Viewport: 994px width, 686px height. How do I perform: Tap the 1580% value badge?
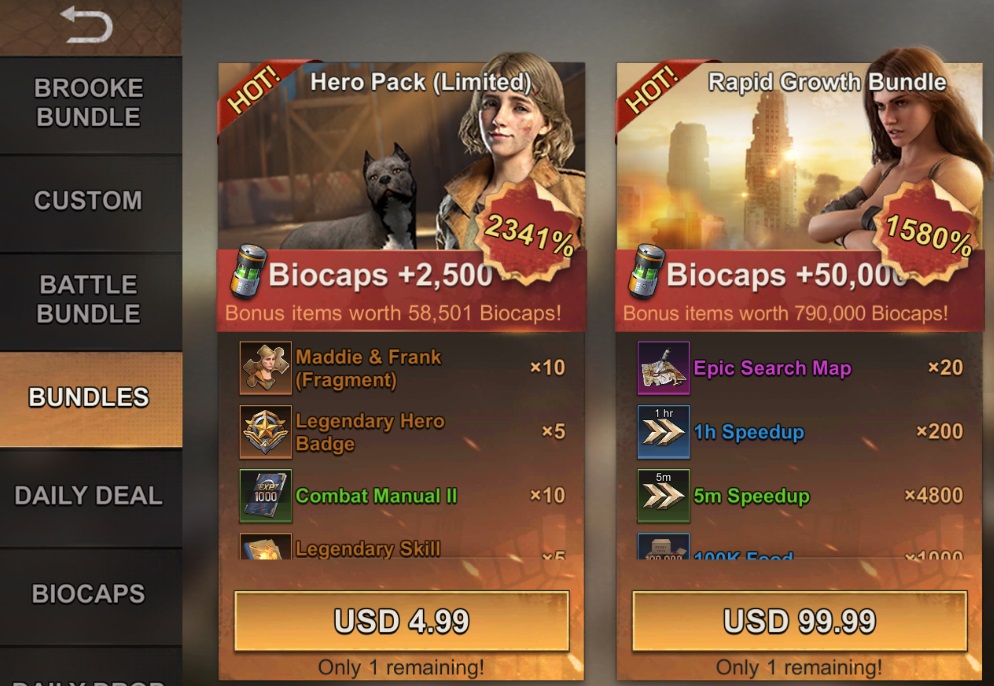point(927,231)
